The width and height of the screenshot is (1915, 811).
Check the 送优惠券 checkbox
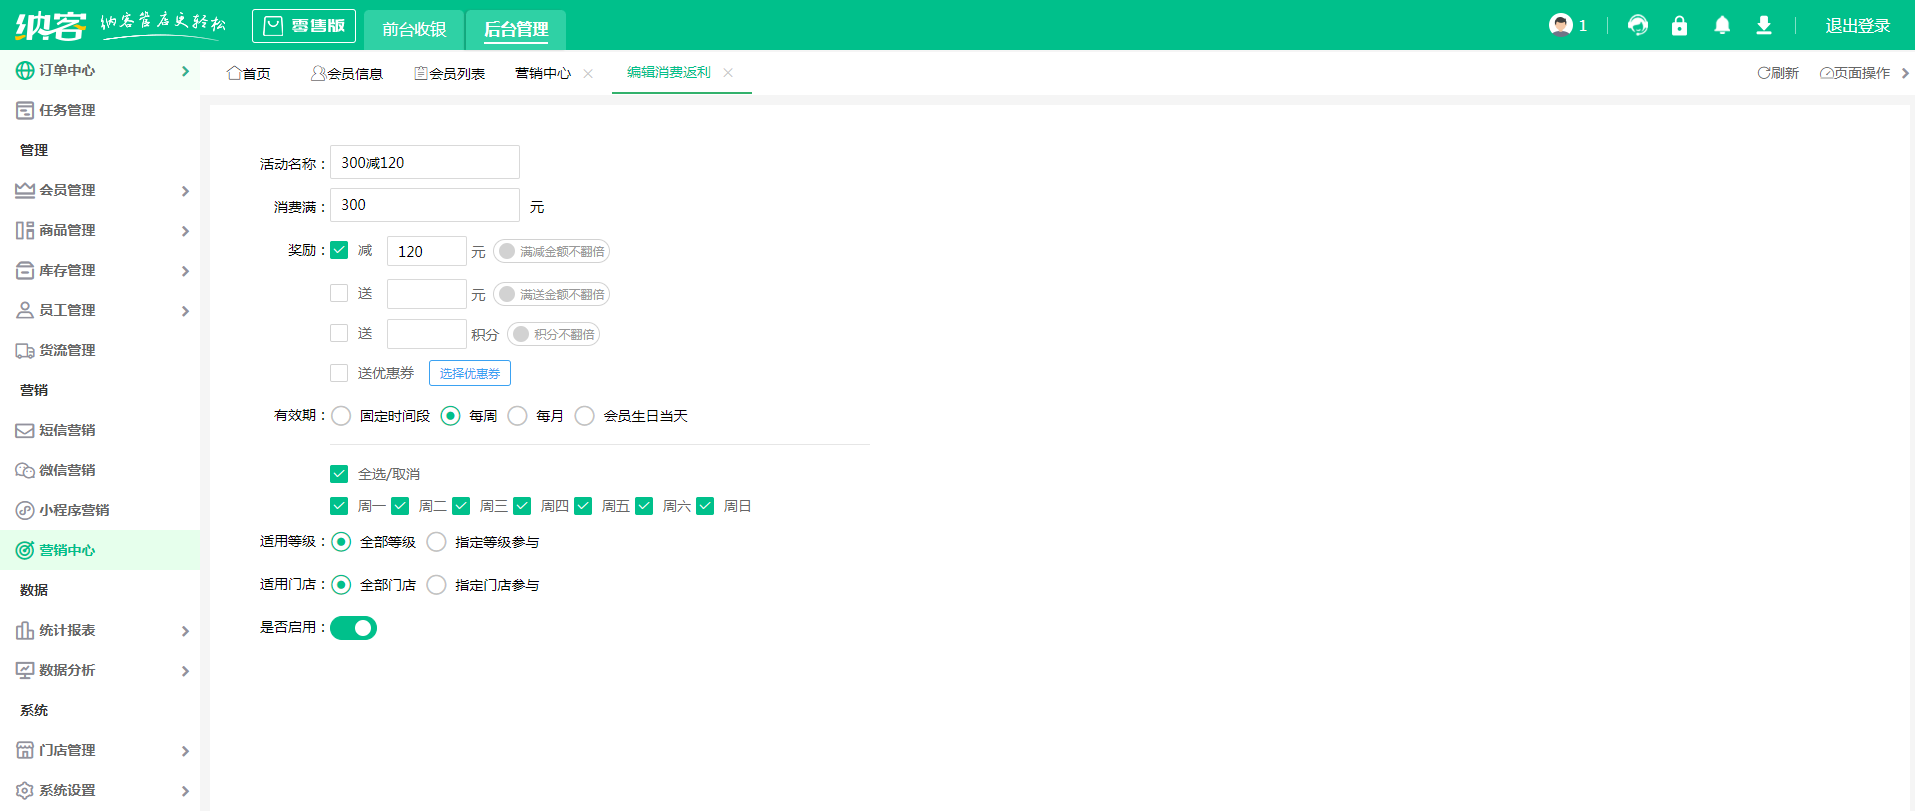coord(339,373)
